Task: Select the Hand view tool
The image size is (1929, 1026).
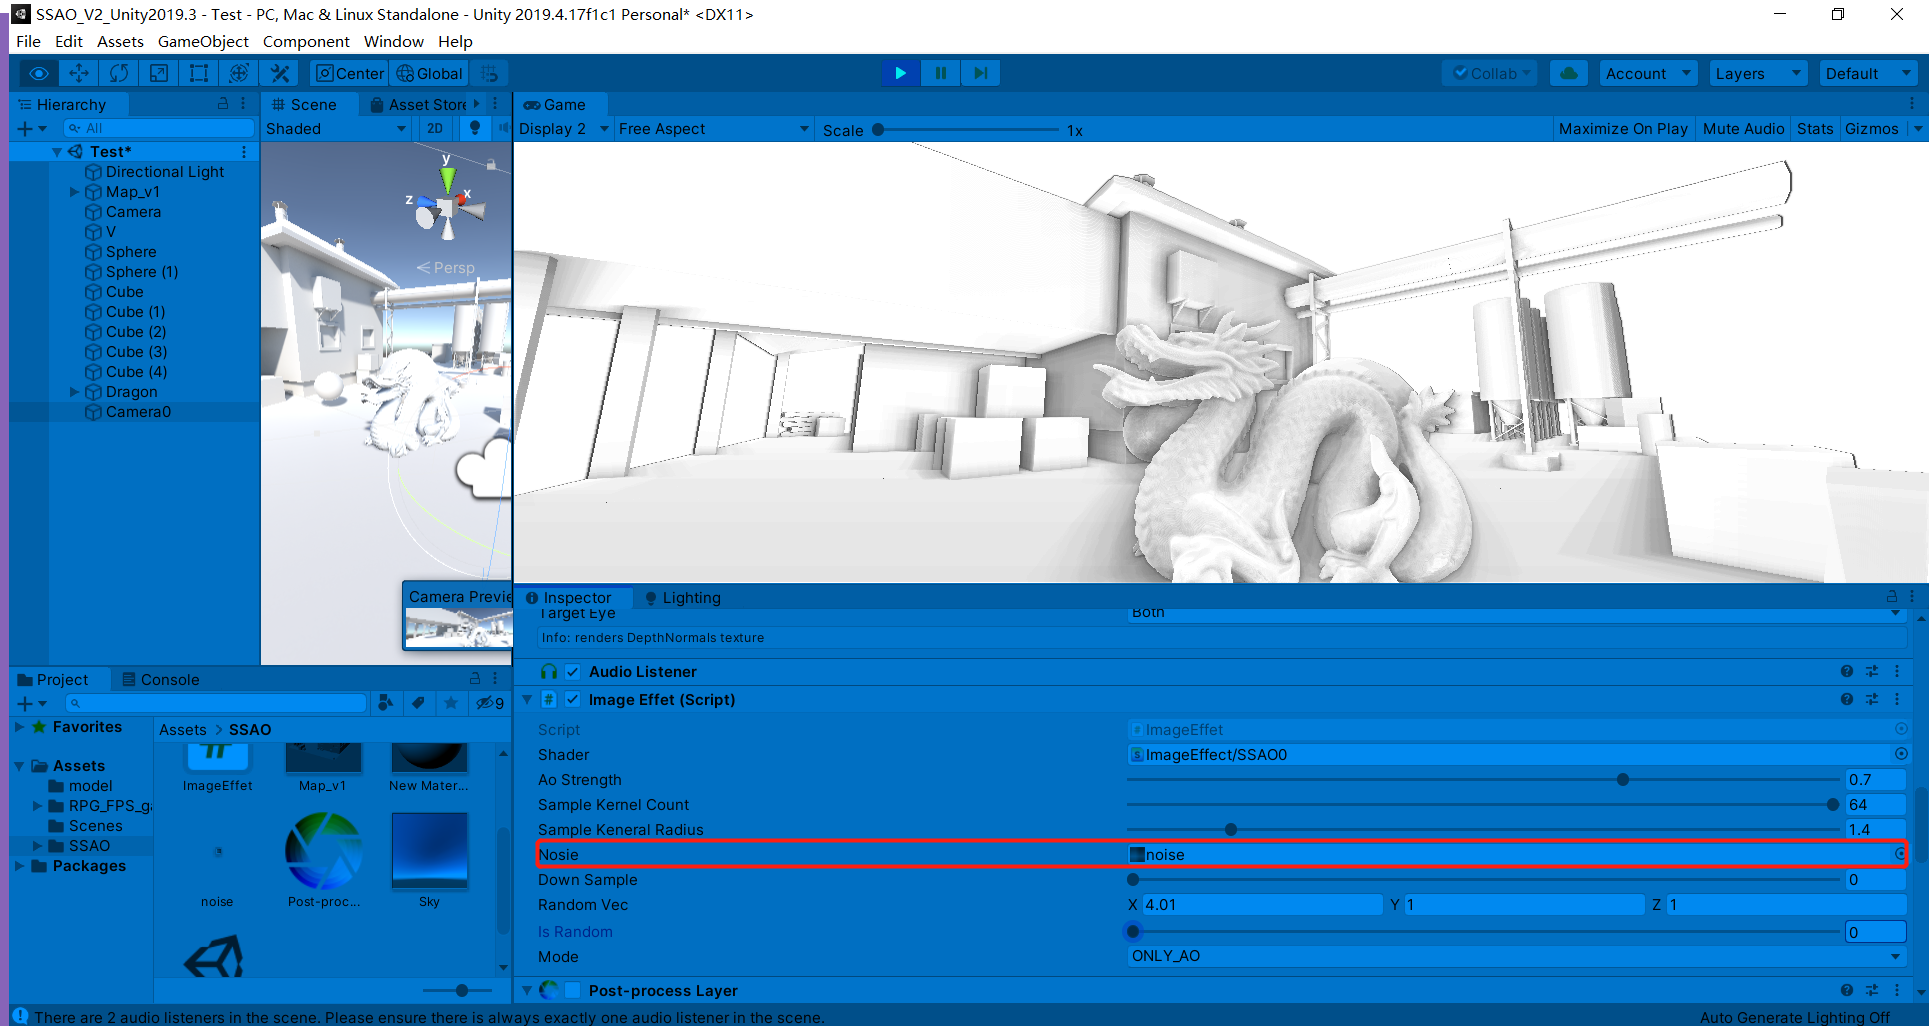Action: [38, 73]
